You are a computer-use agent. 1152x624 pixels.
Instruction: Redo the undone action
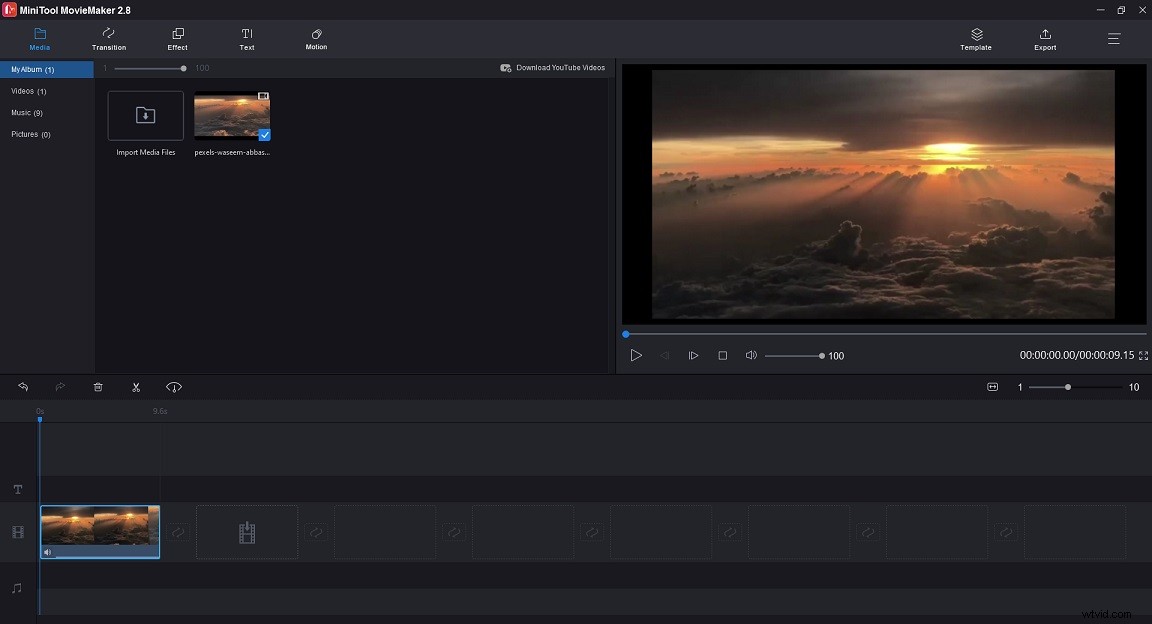[60, 387]
